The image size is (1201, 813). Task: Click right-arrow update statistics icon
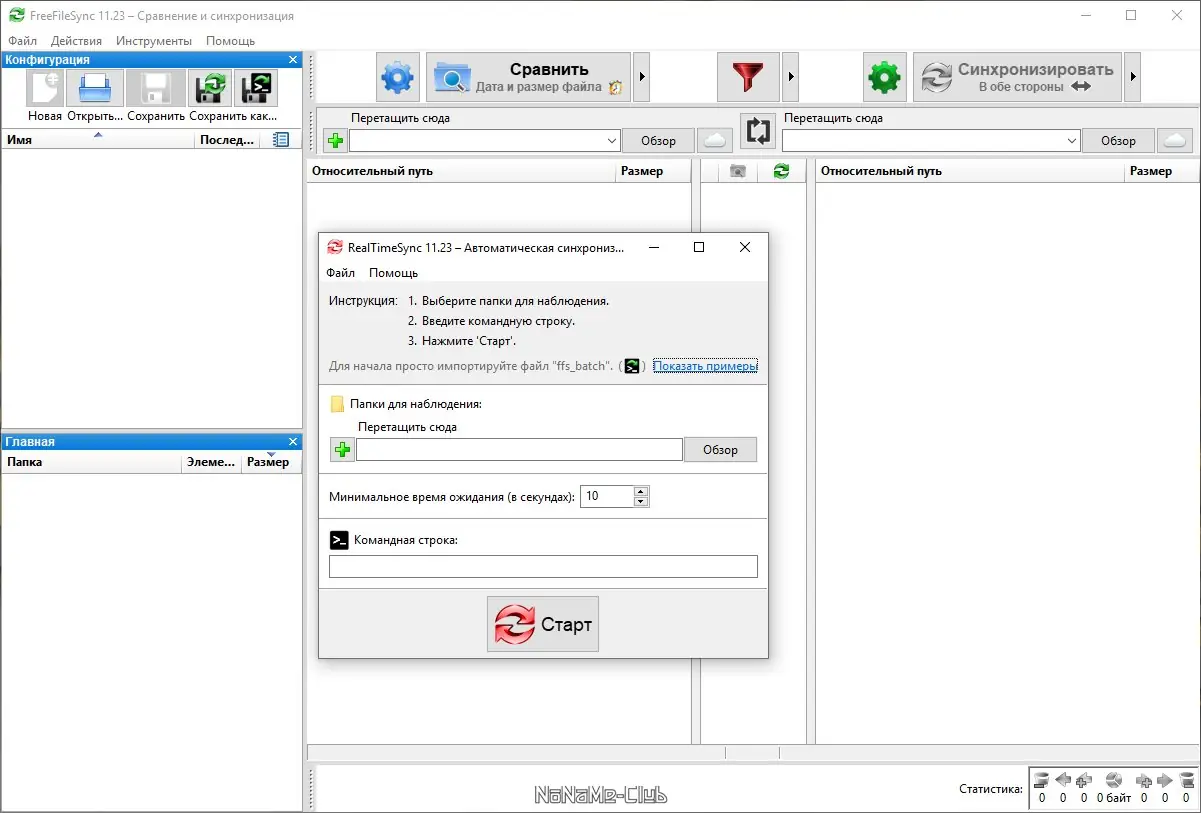click(1165, 781)
